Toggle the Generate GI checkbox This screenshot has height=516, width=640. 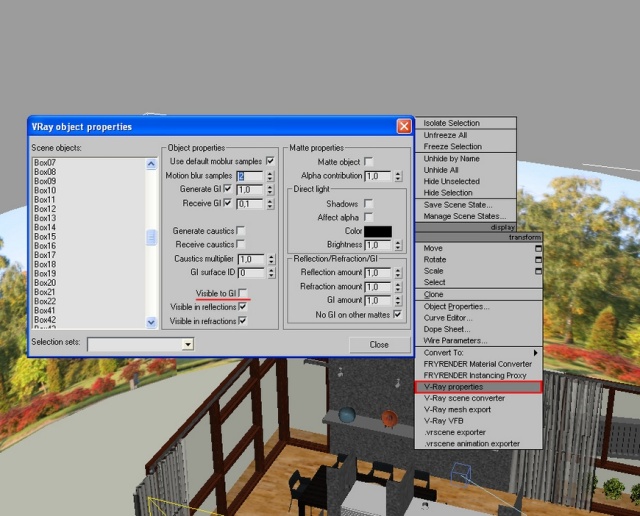click(x=228, y=189)
